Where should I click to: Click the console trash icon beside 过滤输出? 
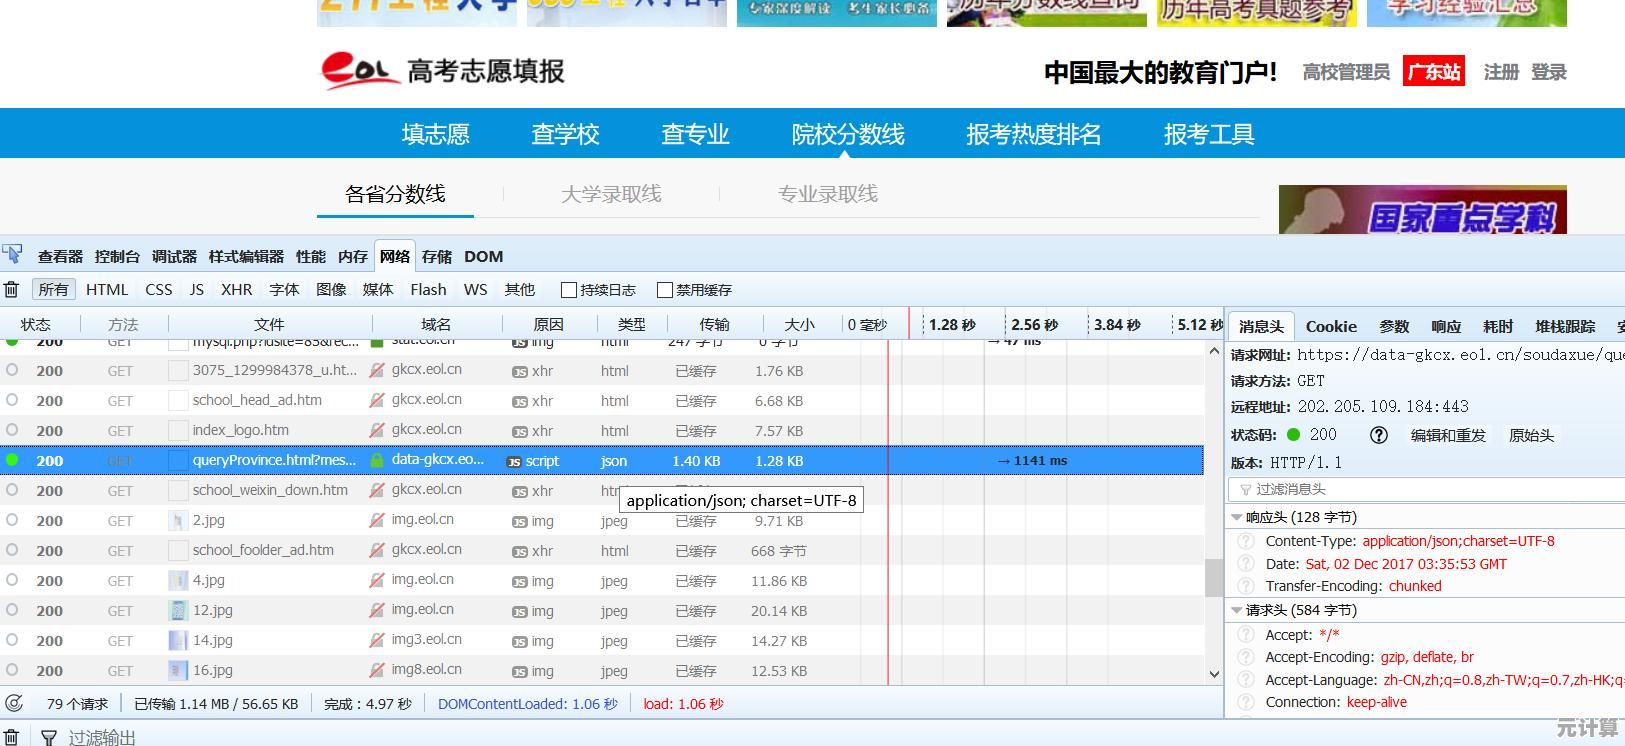pos(12,737)
